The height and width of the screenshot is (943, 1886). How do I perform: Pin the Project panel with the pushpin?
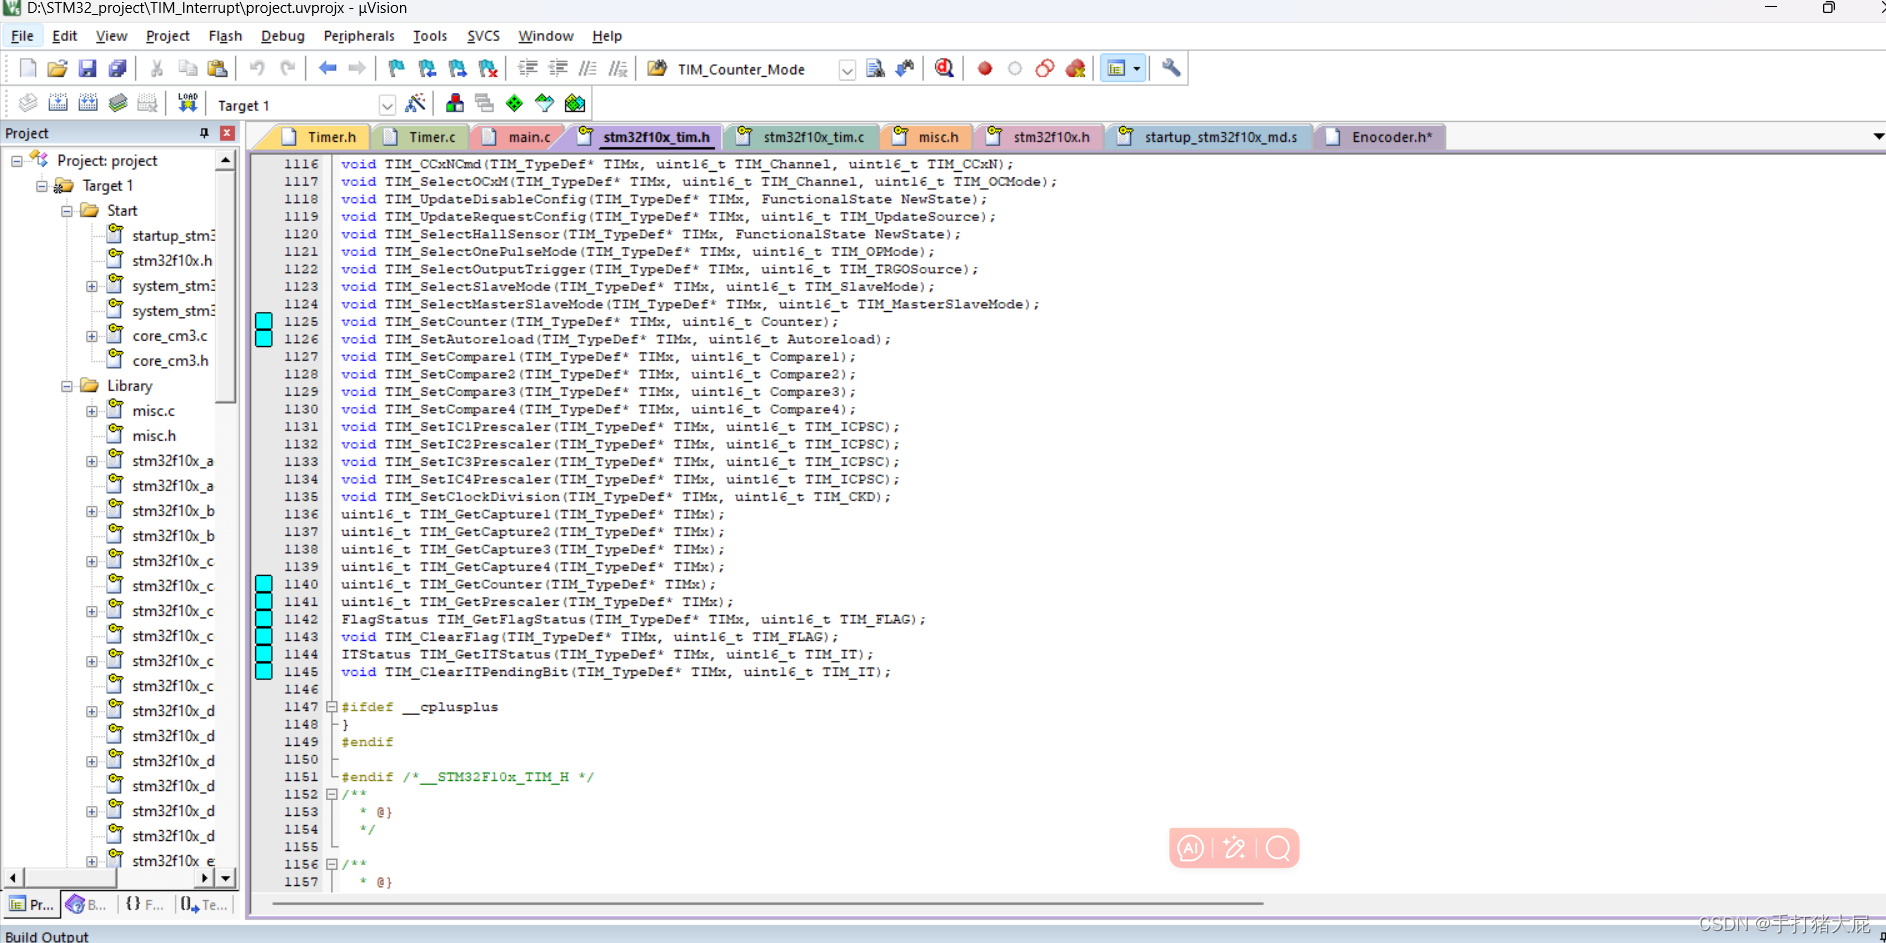click(205, 133)
